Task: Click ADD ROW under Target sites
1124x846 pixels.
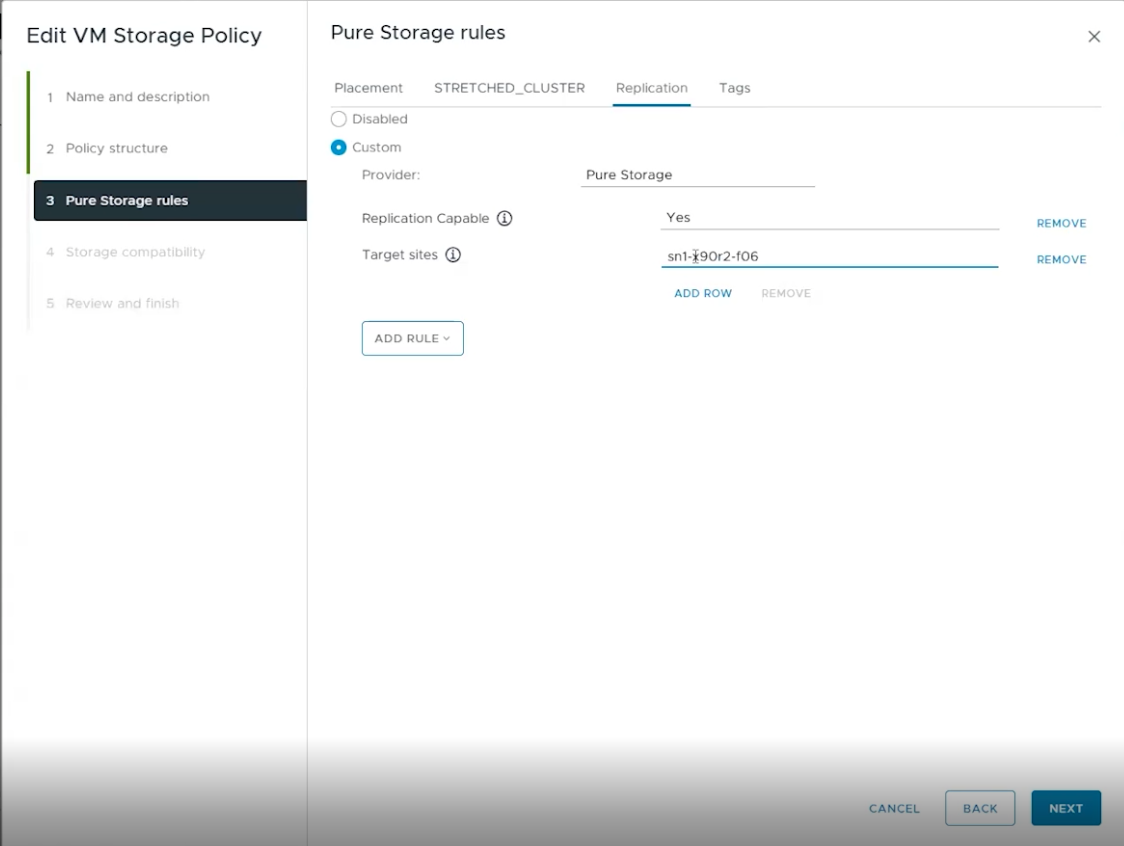Action: click(x=703, y=293)
